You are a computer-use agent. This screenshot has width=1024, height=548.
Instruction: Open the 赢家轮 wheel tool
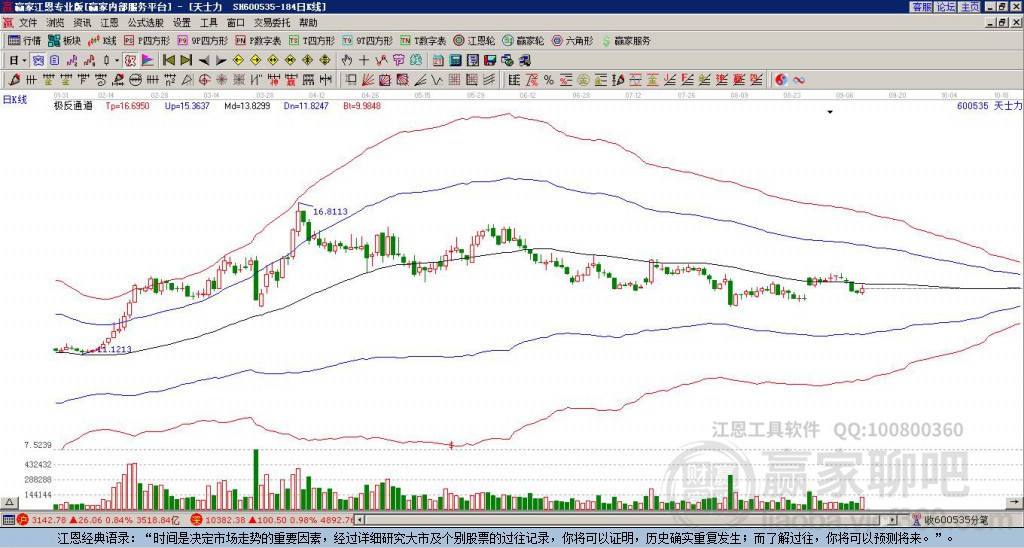coord(523,40)
